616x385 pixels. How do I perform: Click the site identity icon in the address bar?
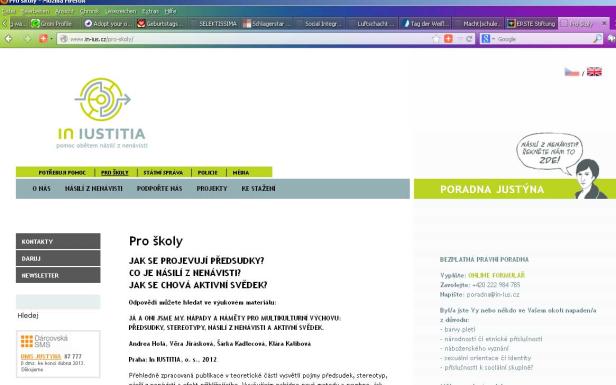pos(64,39)
